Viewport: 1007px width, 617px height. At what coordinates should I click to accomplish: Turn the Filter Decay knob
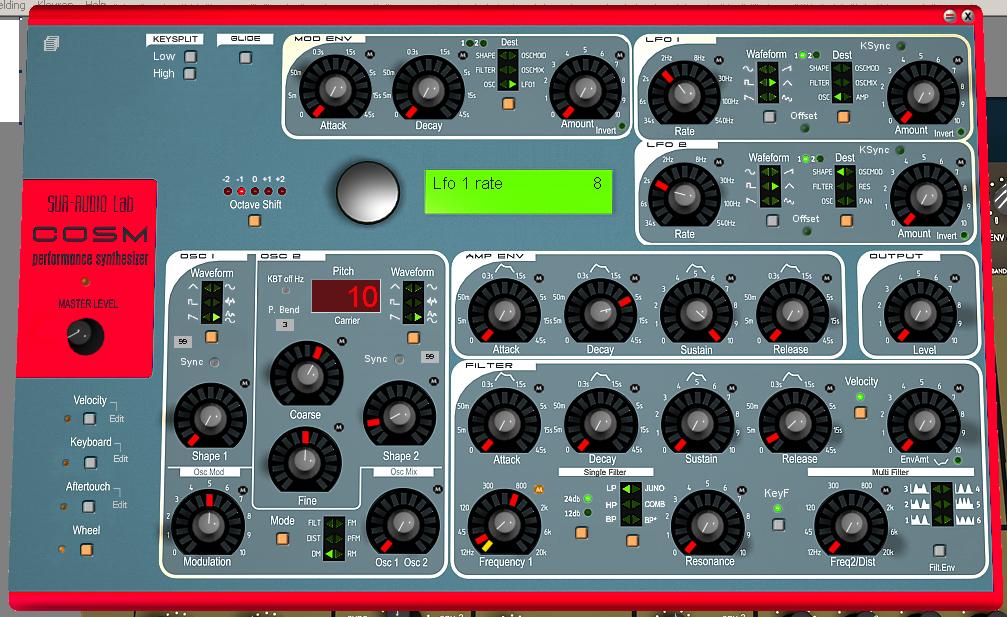pyautogui.click(x=600, y=422)
